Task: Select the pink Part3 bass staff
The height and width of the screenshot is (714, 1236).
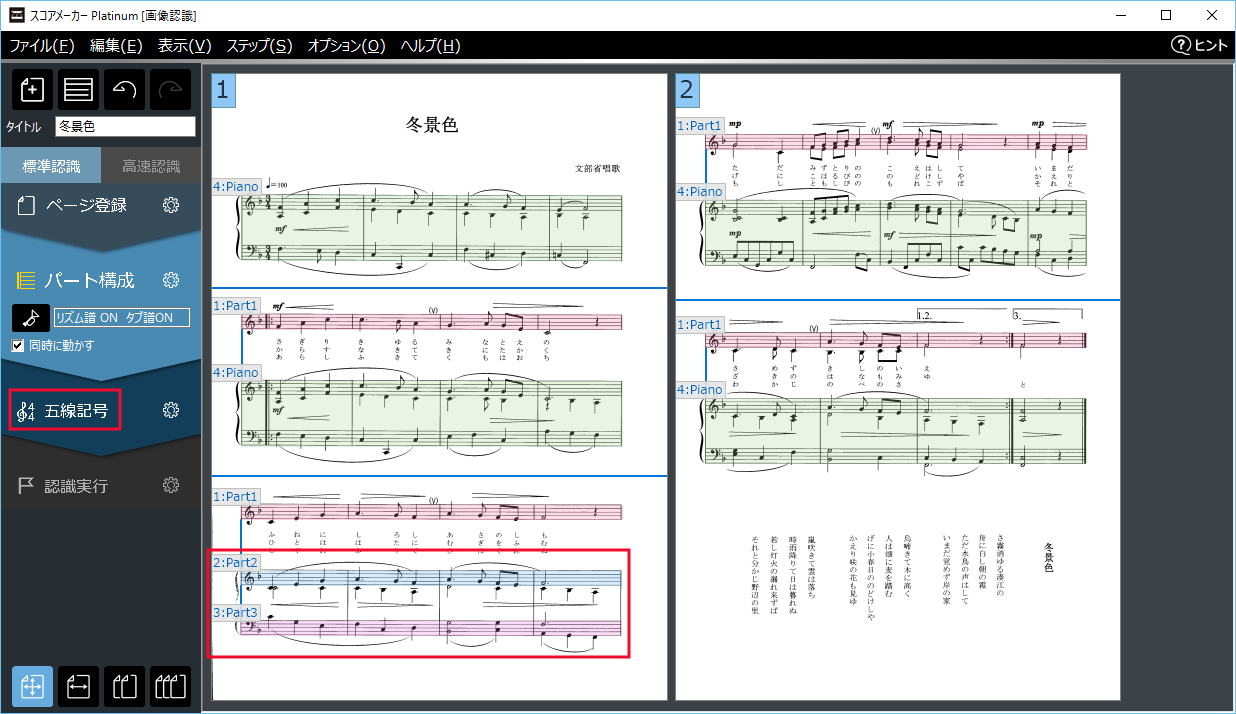Action: point(431,628)
